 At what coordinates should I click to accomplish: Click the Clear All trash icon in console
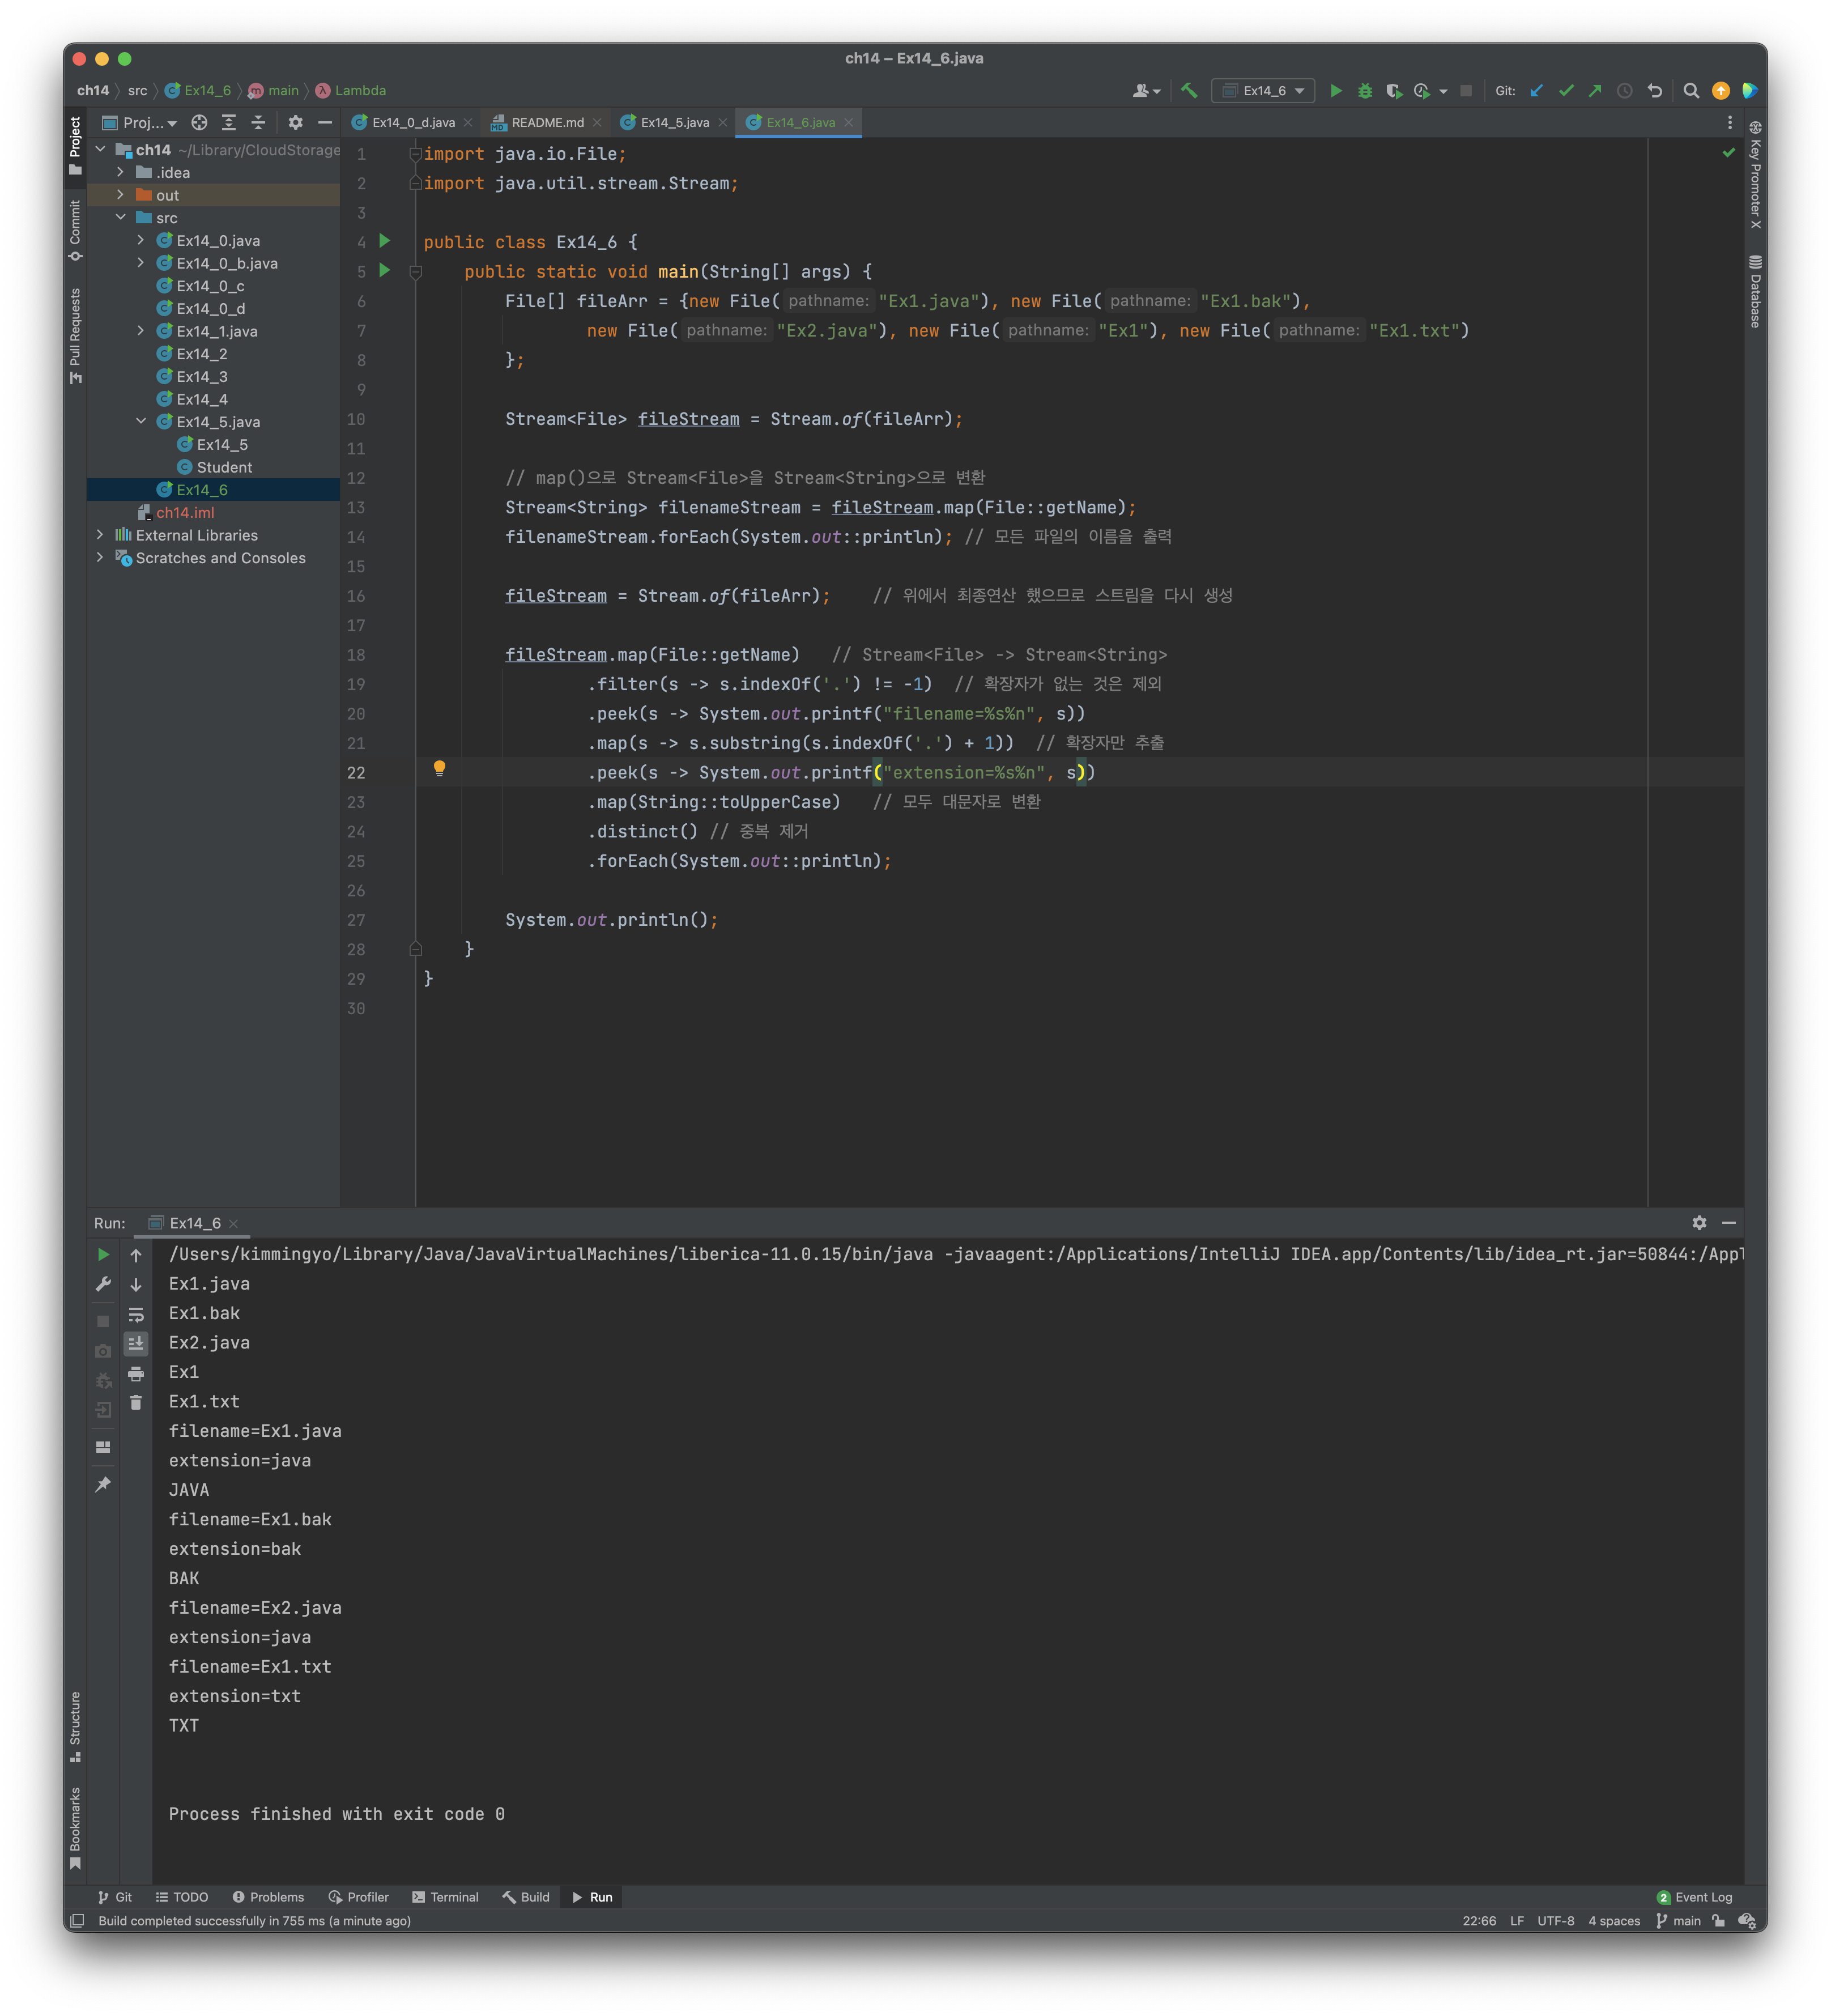point(136,1403)
